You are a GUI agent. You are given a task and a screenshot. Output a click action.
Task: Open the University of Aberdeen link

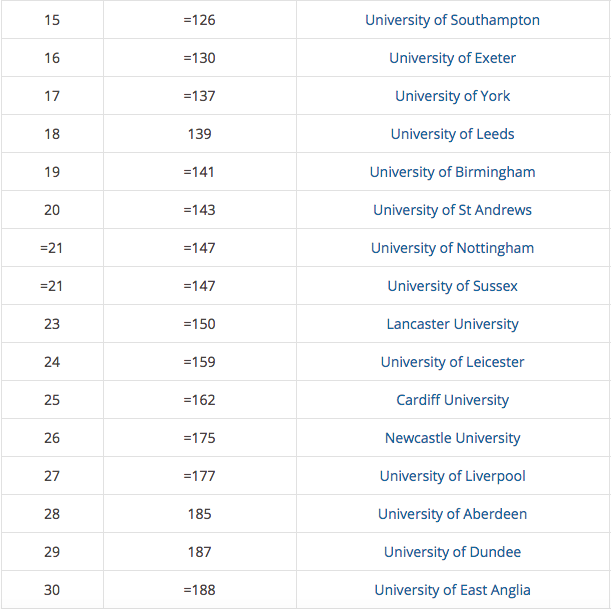(x=452, y=514)
